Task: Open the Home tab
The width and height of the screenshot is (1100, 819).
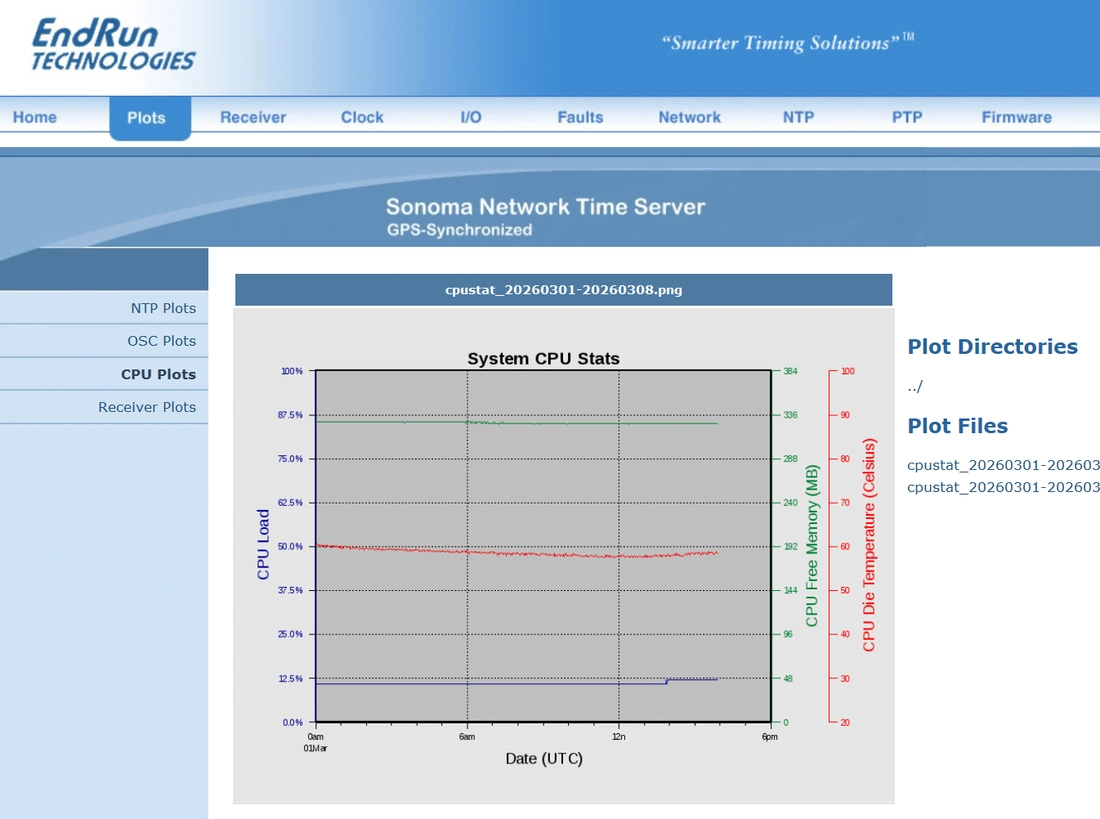Action: coord(34,117)
